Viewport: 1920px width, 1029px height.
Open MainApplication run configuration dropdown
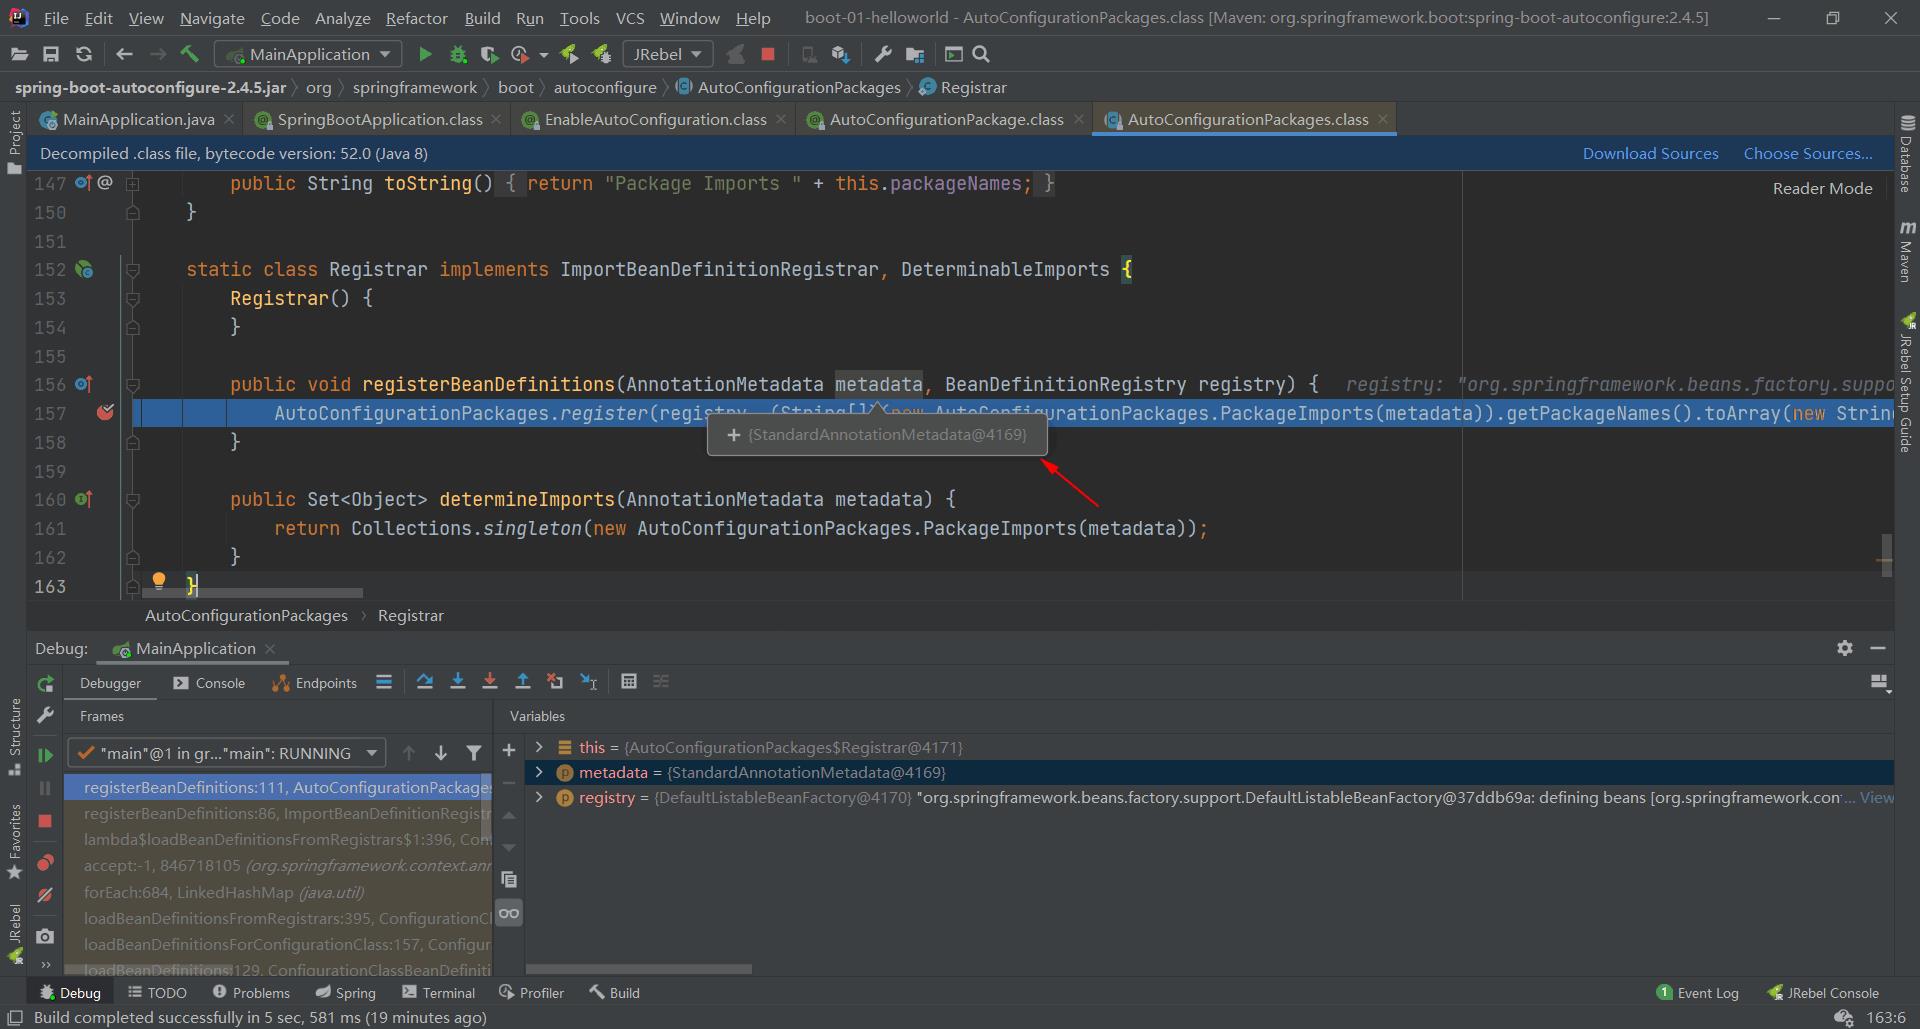point(310,54)
